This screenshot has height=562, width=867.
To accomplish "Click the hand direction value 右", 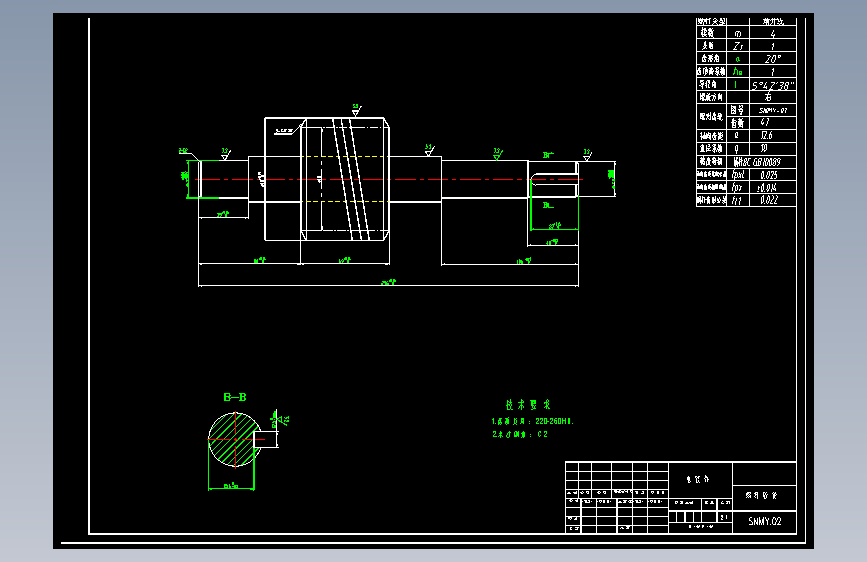I will (768, 97).
